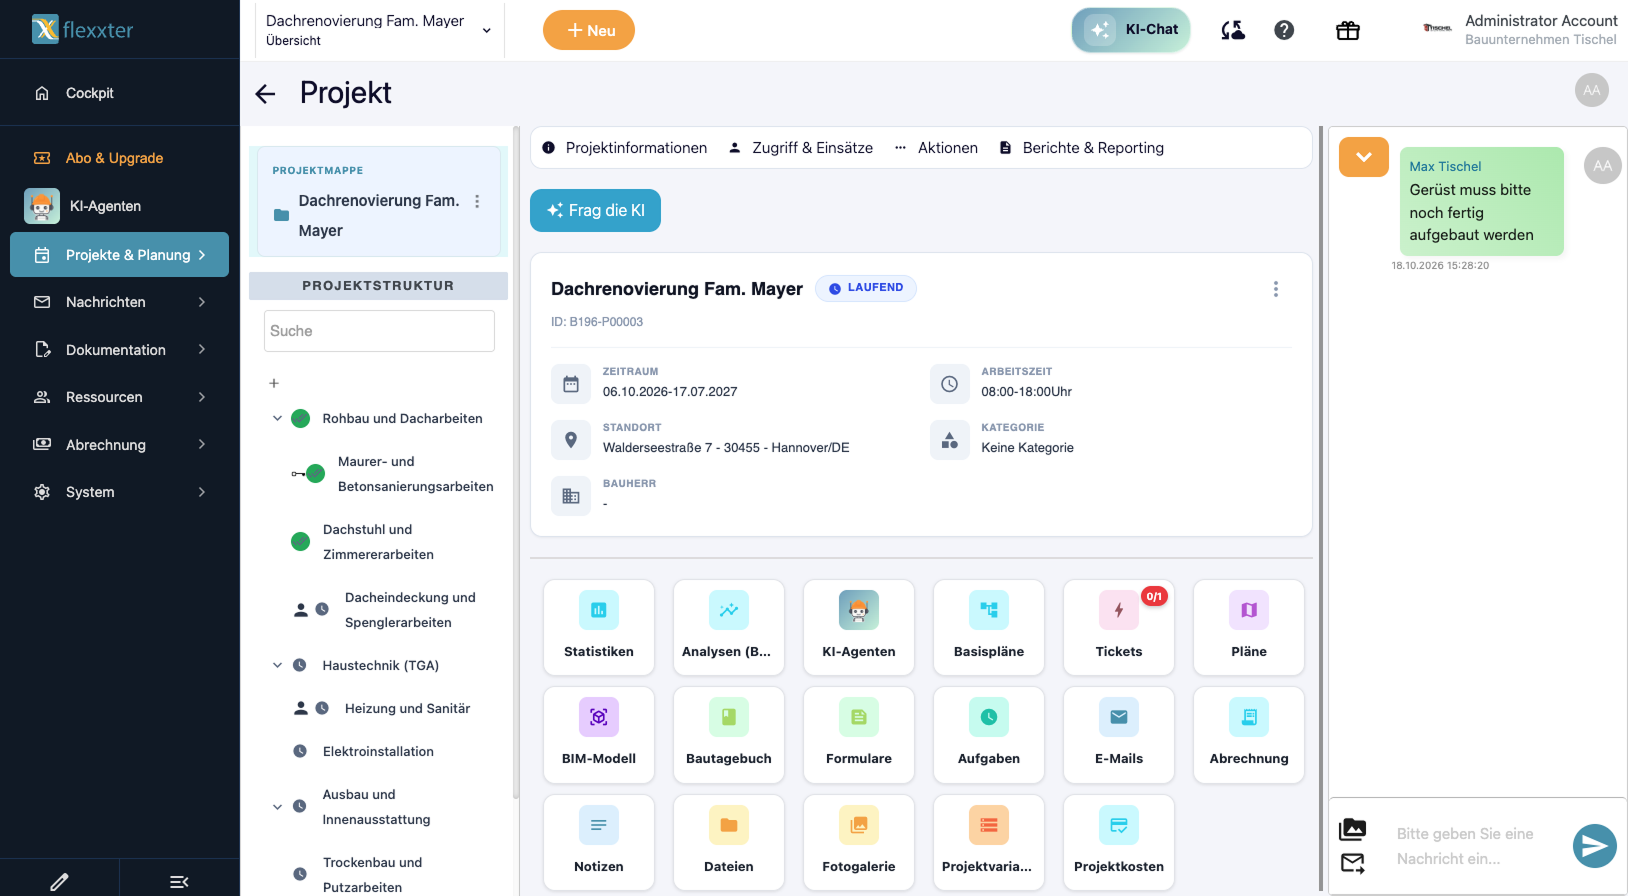Collapse Rohbau und Dacharbeiten node
This screenshot has width=1628, height=896.
(x=277, y=419)
